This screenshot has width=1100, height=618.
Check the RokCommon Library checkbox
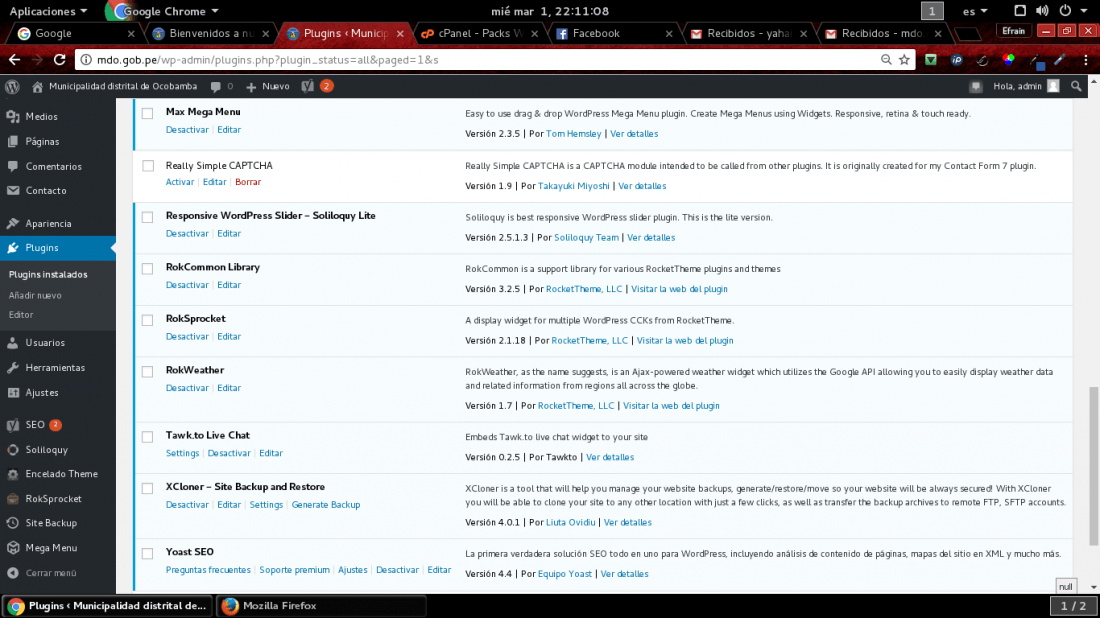click(x=147, y=268)
